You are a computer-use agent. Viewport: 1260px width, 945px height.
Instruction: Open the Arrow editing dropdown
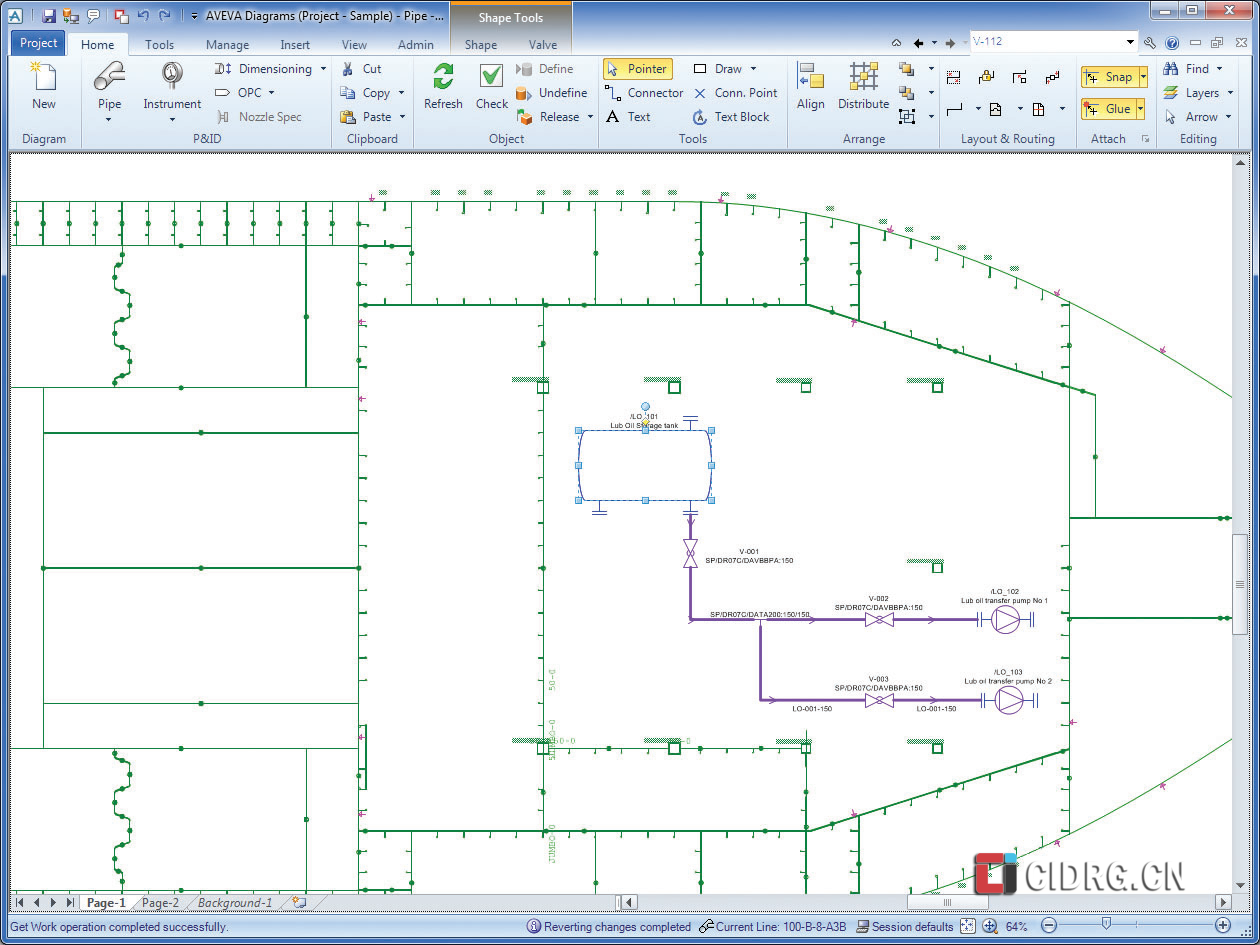[1228, 117]
